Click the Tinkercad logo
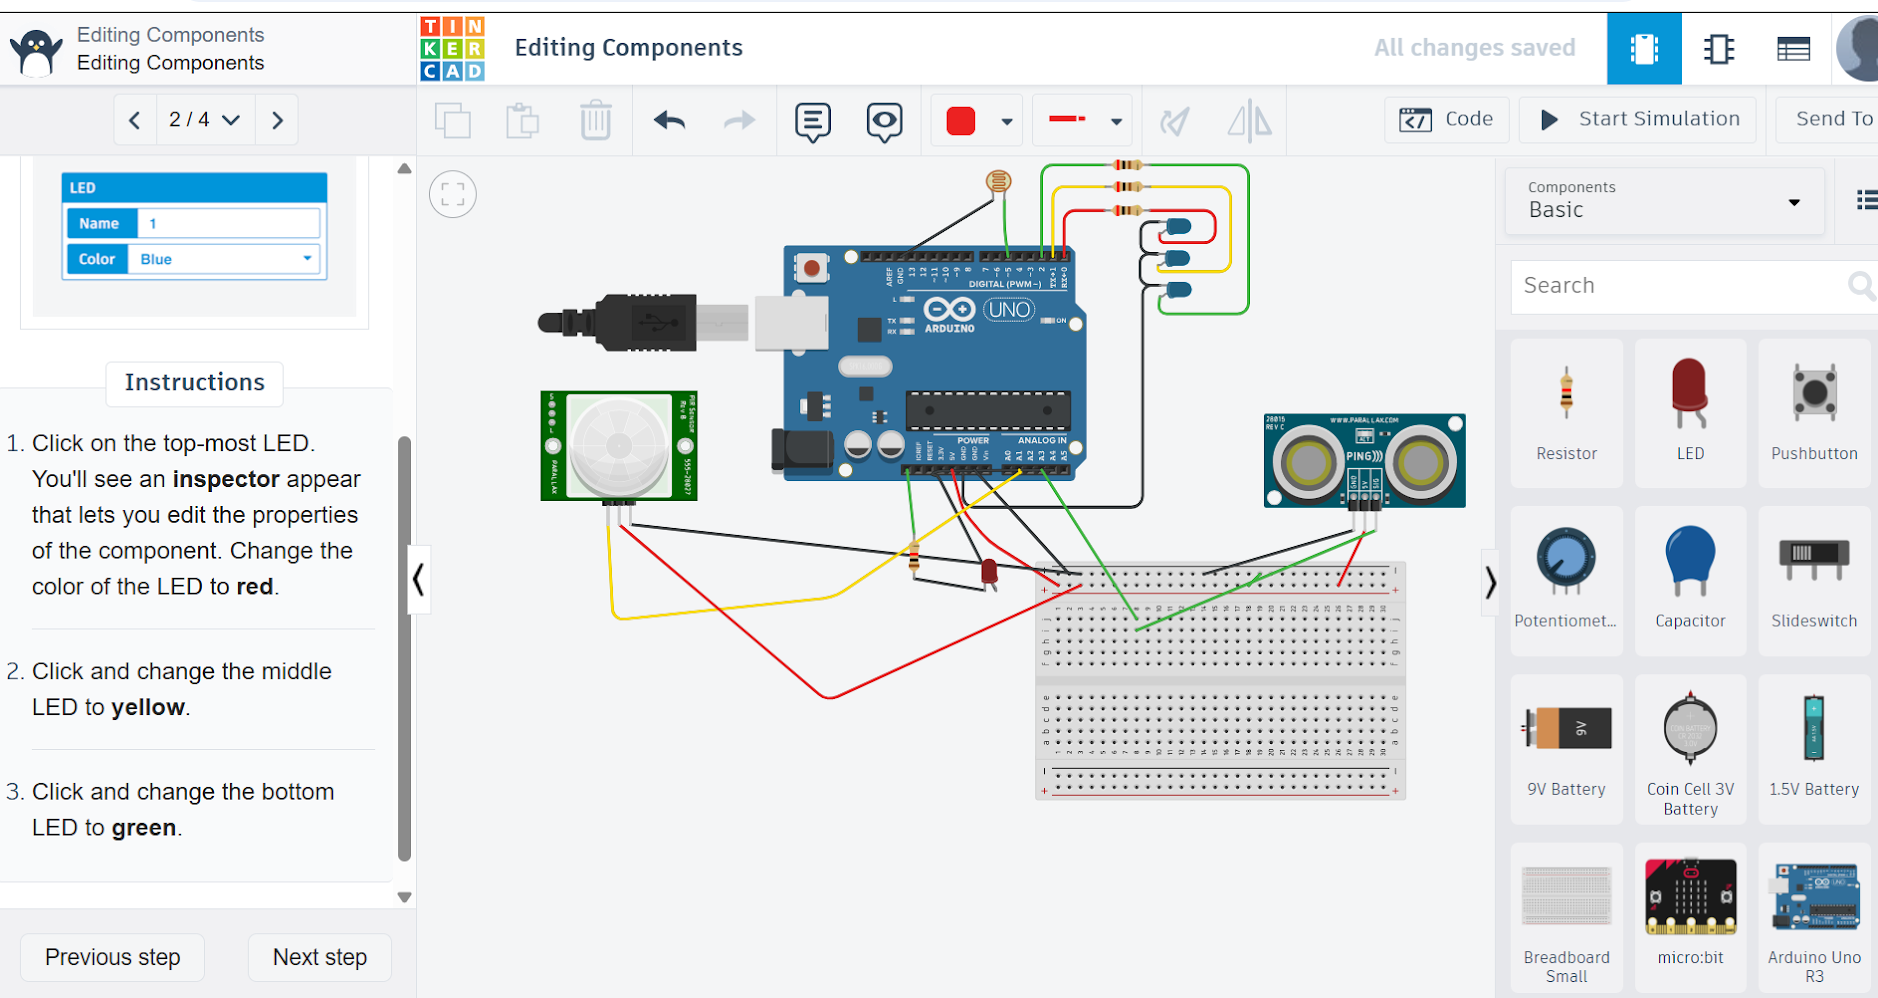The height and width of the screenshot is (998, 1878). [452, 48]
